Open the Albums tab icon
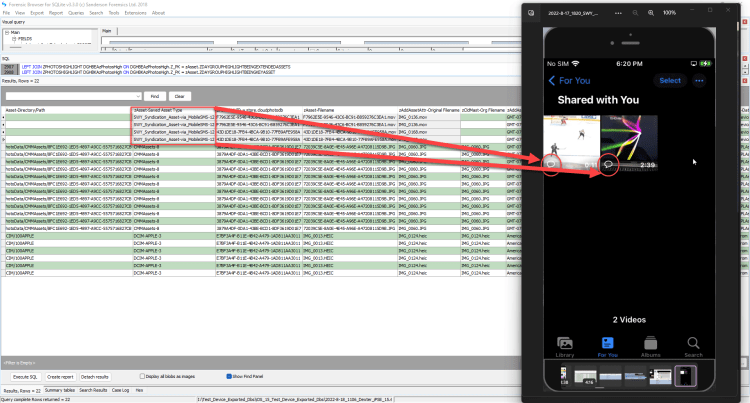The height and width of the screenshot is (403, 750). pos(650,343)
